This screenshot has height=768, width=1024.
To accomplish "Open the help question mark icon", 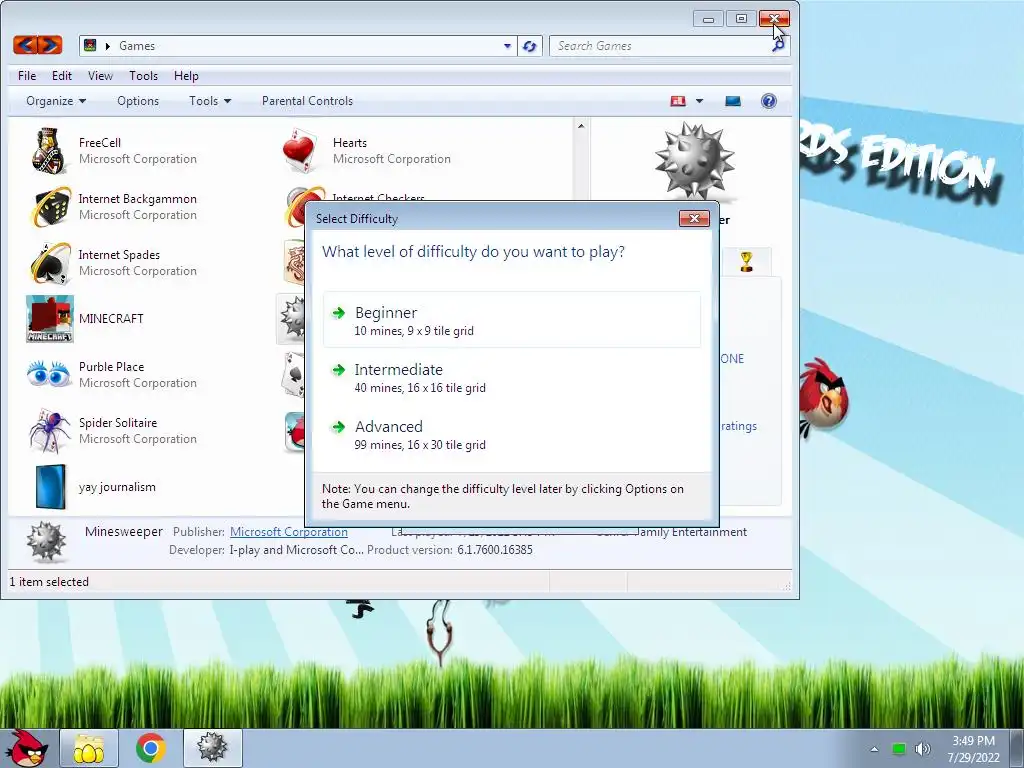I will click(769, 101).
